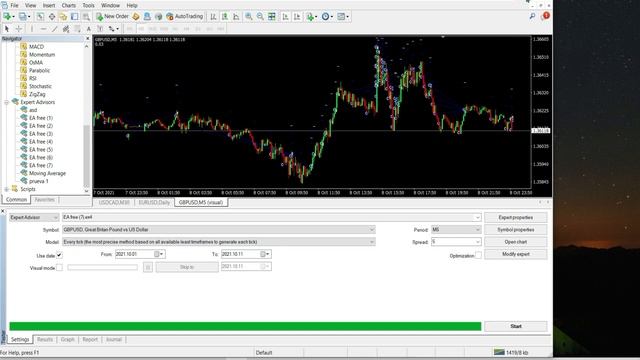Select the vertical line drawing tool

click(32, 29)
